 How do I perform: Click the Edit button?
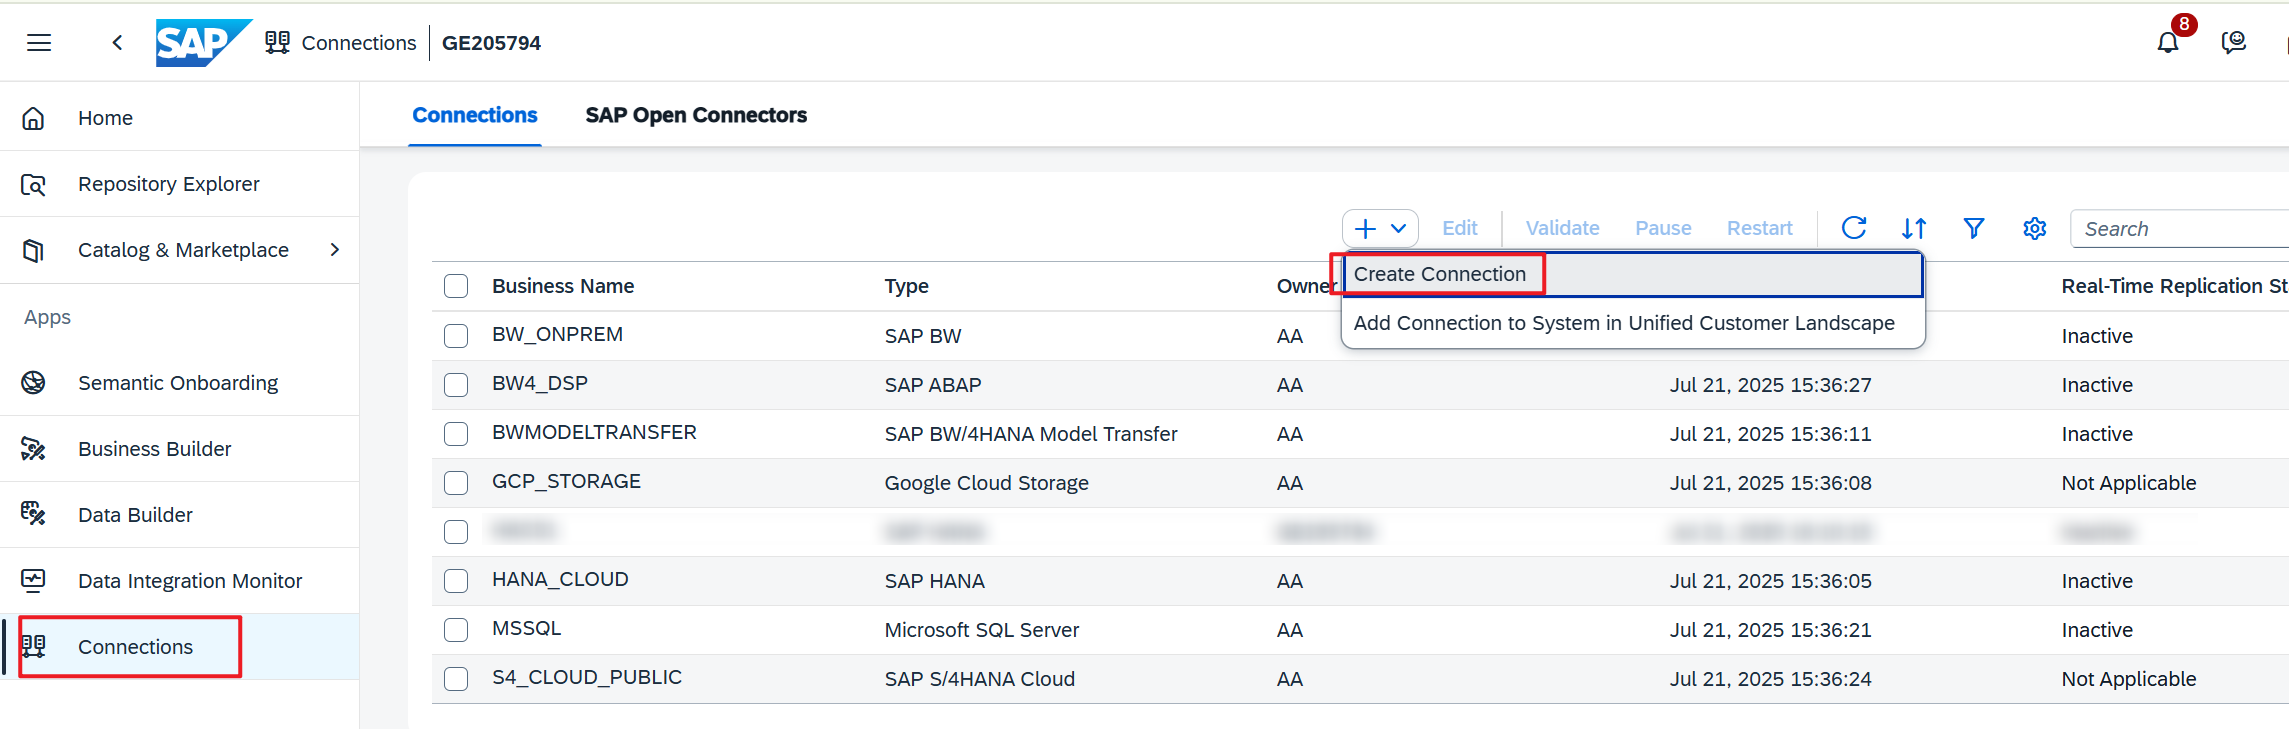point(1459,228)
